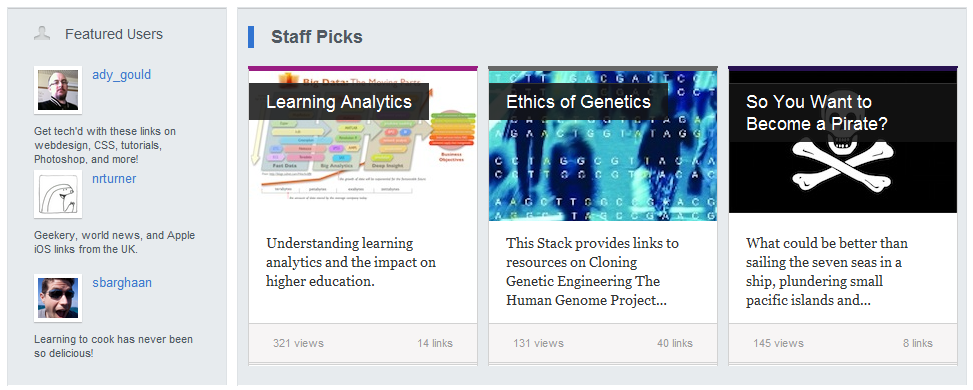The image size is (973, 390).
Task: Open nrturner's sketch avatar
Action: tap(58, 194)
